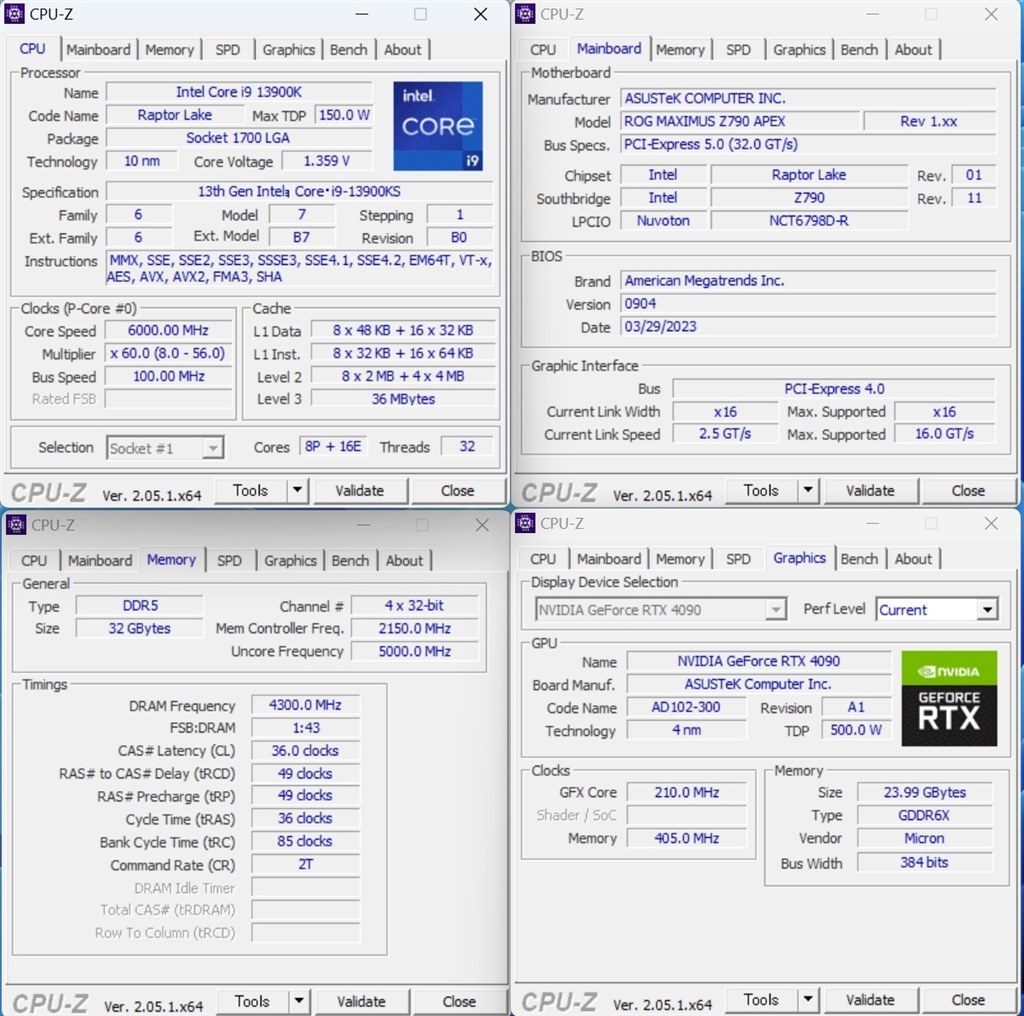This screenshot has height=1016, width=1024.
Task: Minimize the top-left CPU window
Action: (362, 14)
